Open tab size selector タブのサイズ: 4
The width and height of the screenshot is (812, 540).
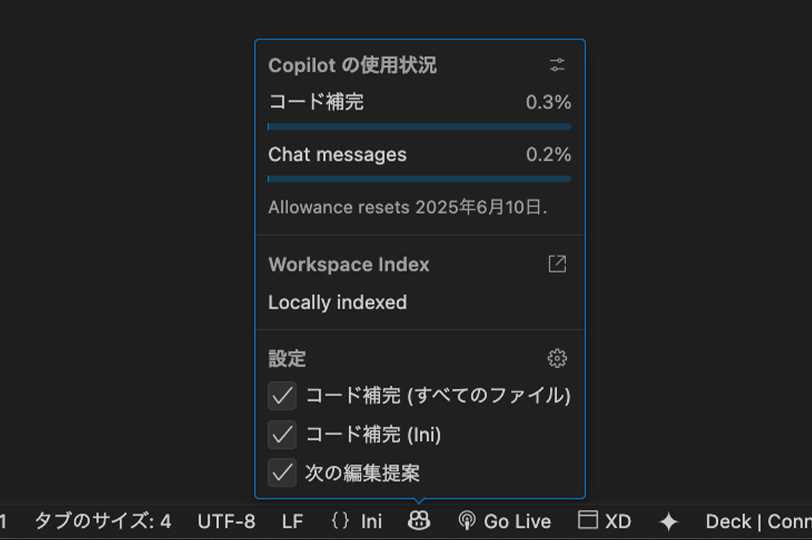(x=103, y=521)
